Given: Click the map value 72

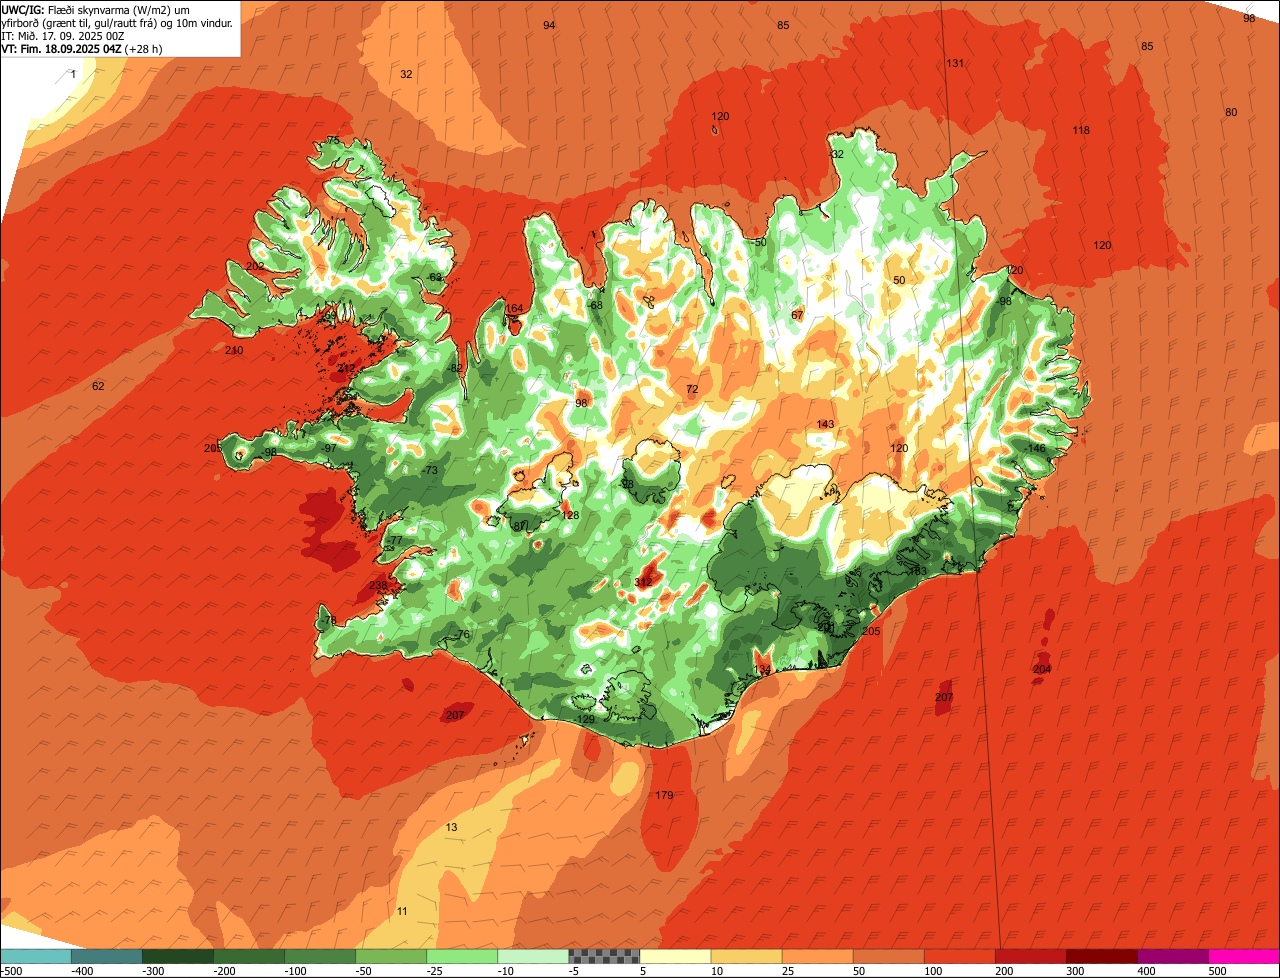Looking at the screenshot, I should (692, 388).
